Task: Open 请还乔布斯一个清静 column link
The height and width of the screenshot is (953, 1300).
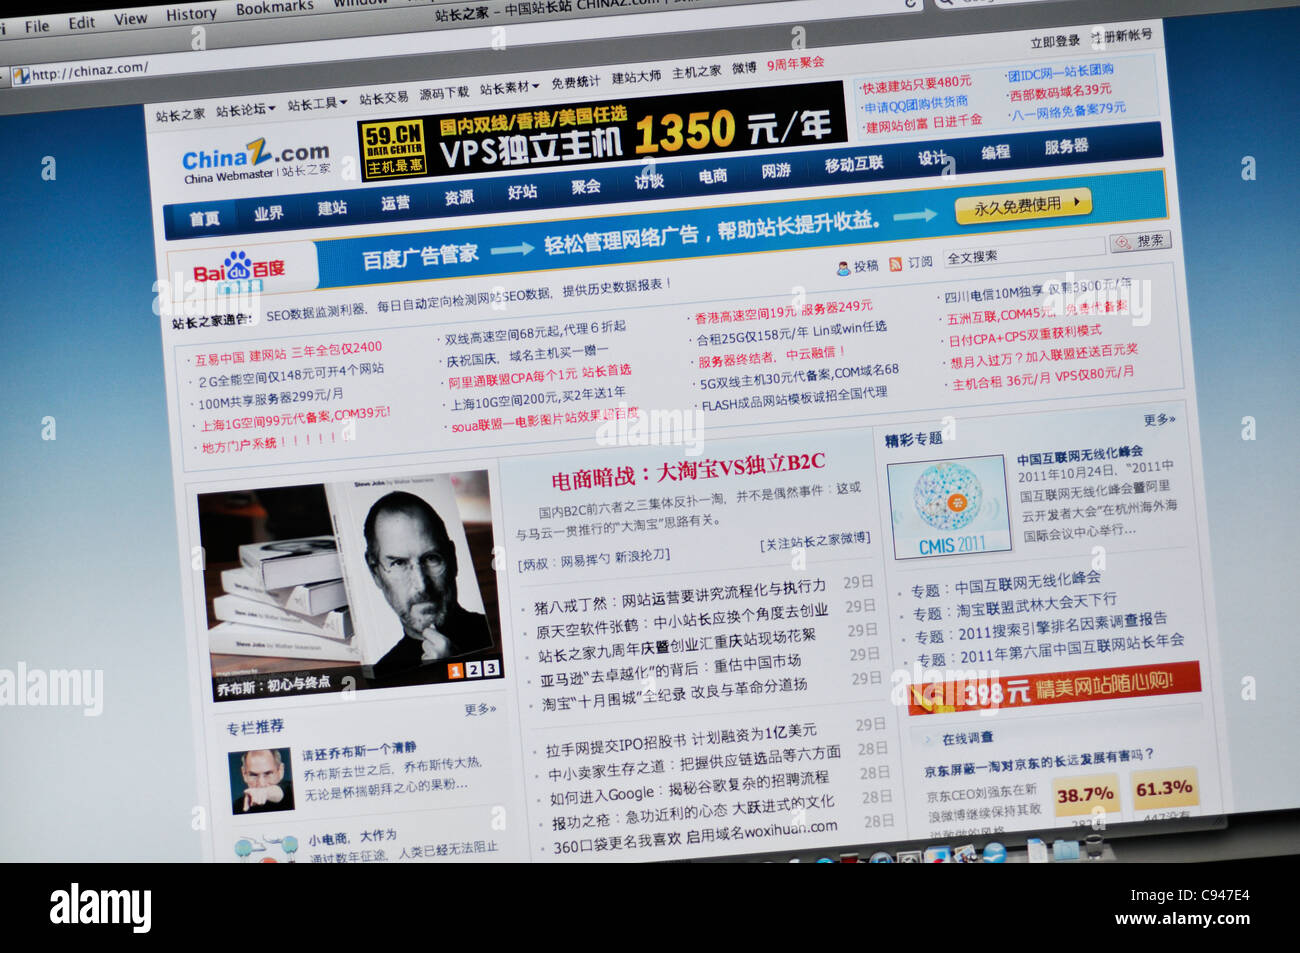Action: tap(359, 751)
